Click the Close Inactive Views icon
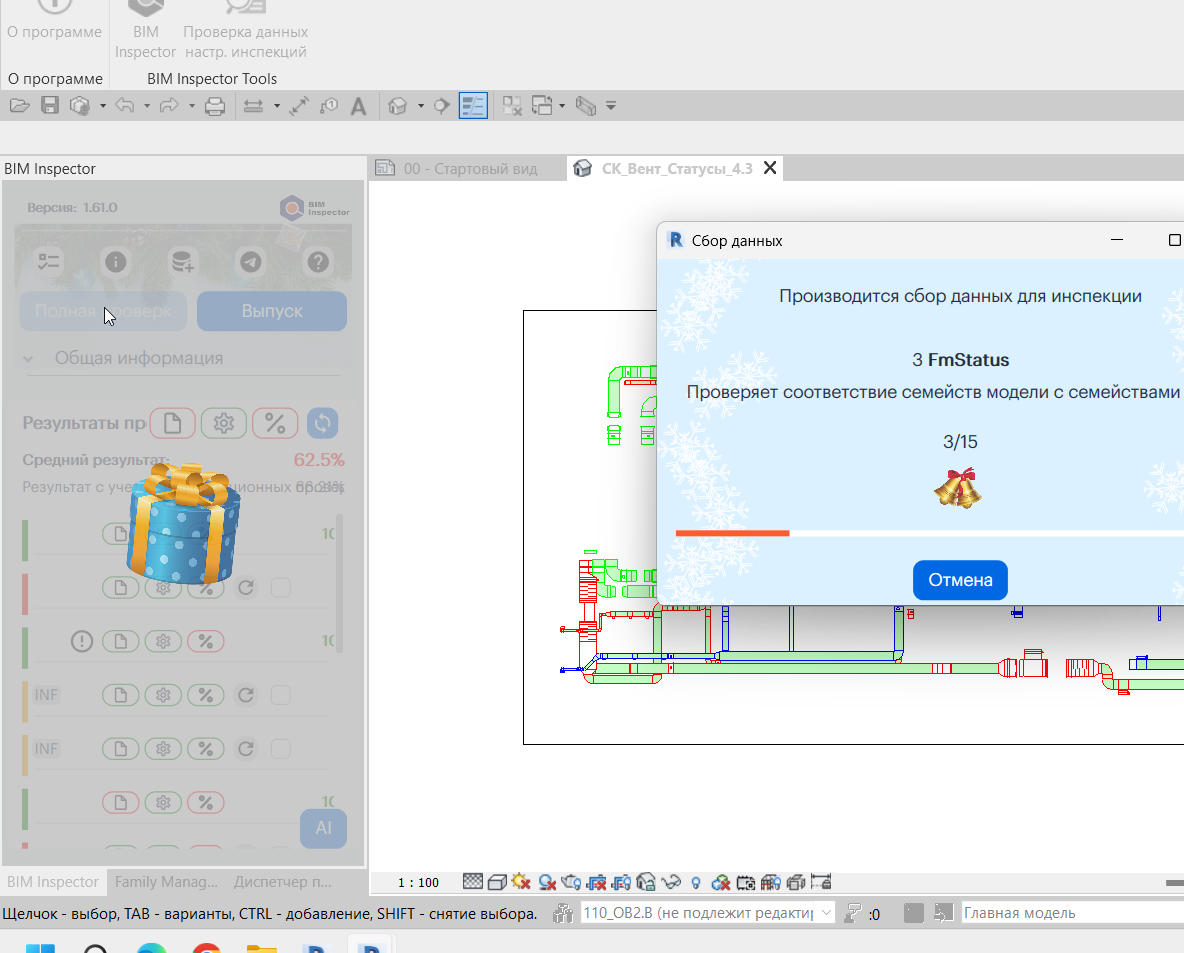Screen dimensions: 1184x953 pyautogui.click(x=512, y=106)
